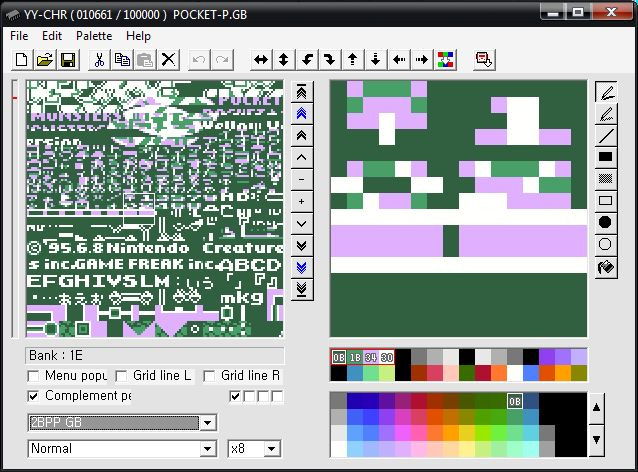Image resolution: width=638 pixels, height=472 pixels.
Task: Flip the tile horizontally
Action: point(261,60)
